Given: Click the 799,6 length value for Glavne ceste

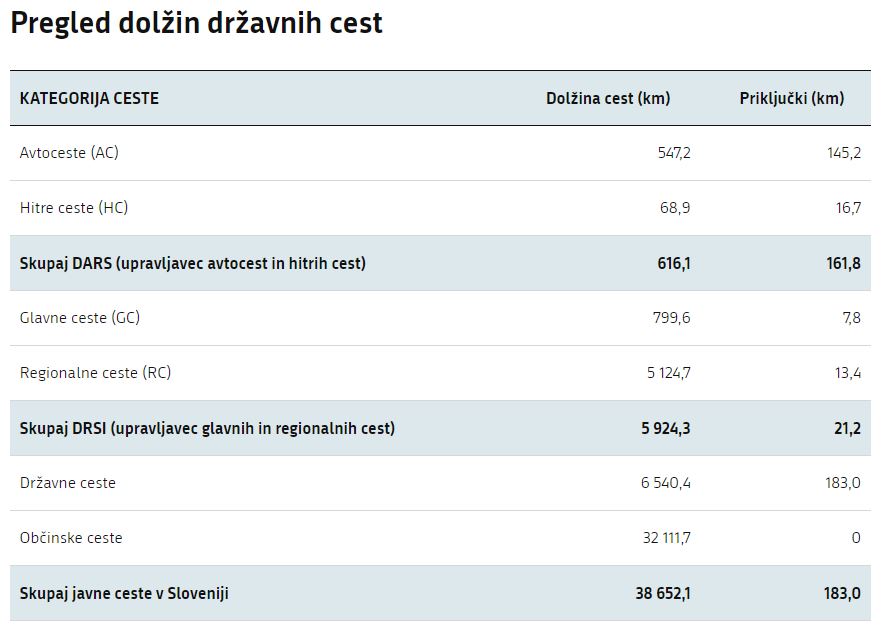Looking at the screenshot, I should [671, 318].
